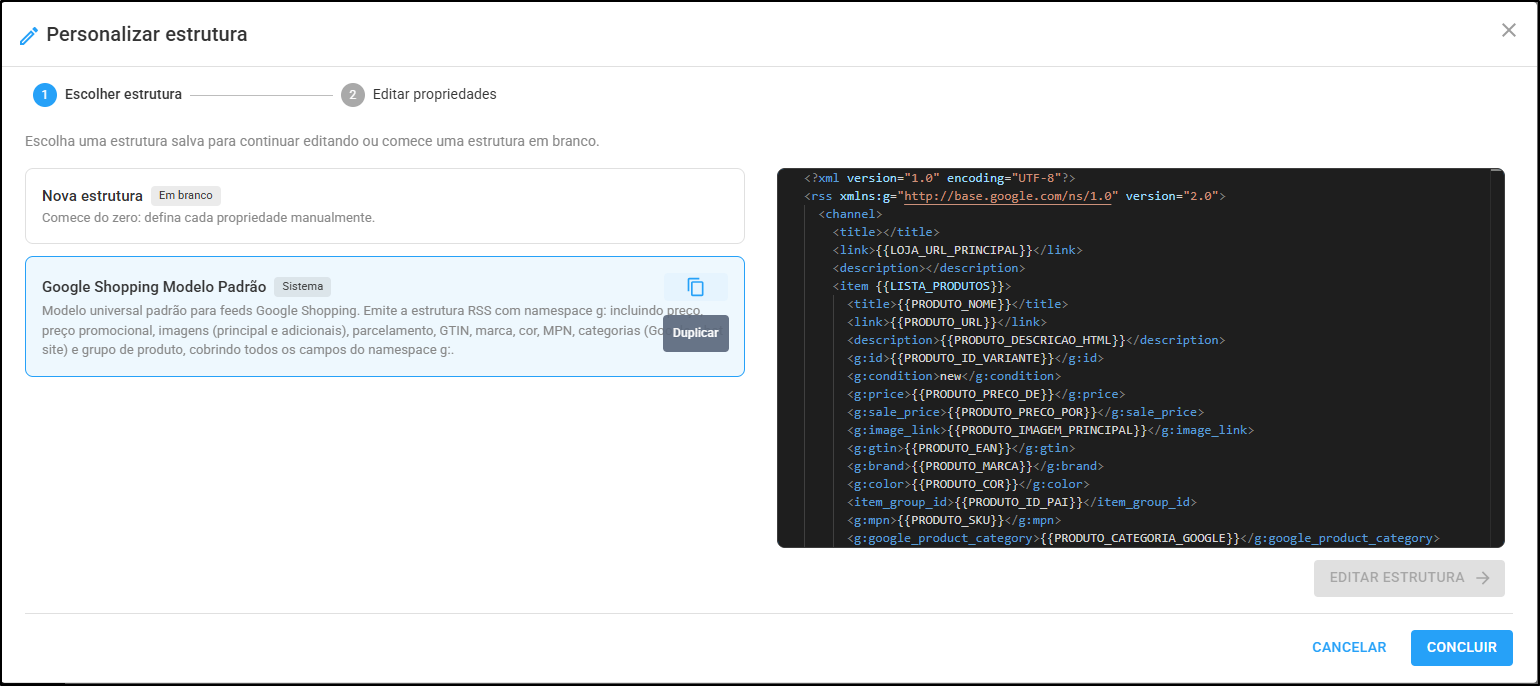Image resolution: width=1540 pixels, height=686 pixels.
Task: Choose the Nova estrutura blank card
Action: (x=385, y=206)
